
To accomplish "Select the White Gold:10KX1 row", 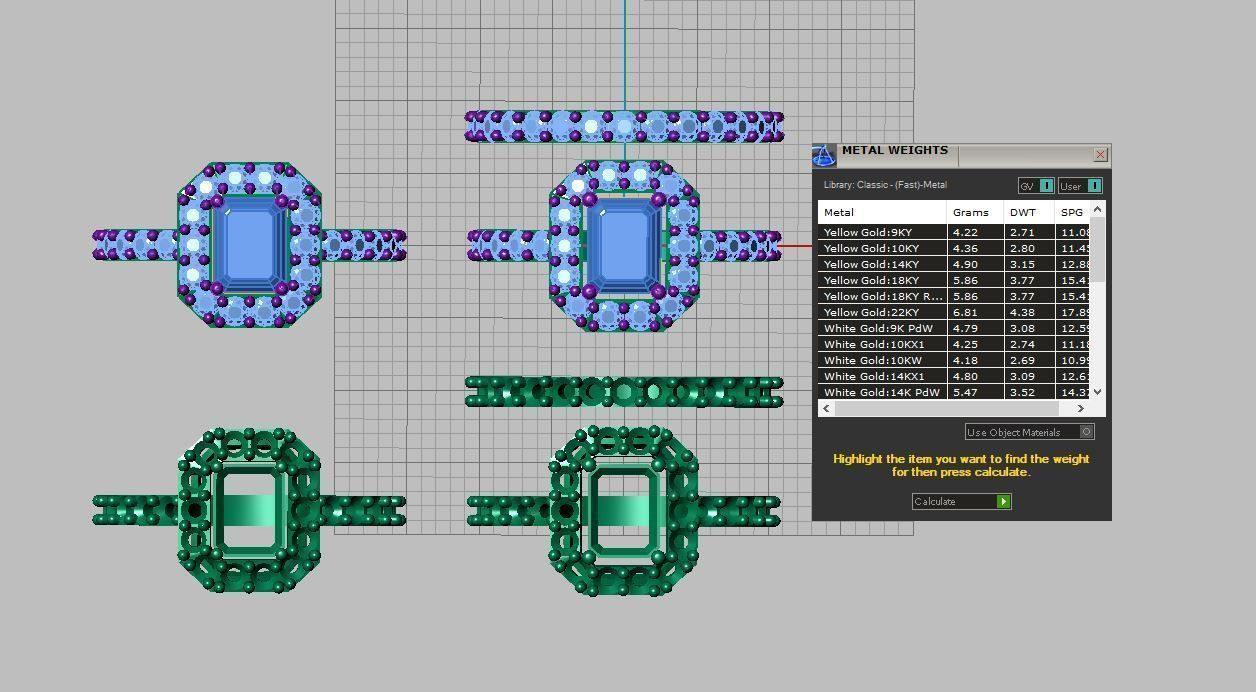I will (x=954, y=344).
